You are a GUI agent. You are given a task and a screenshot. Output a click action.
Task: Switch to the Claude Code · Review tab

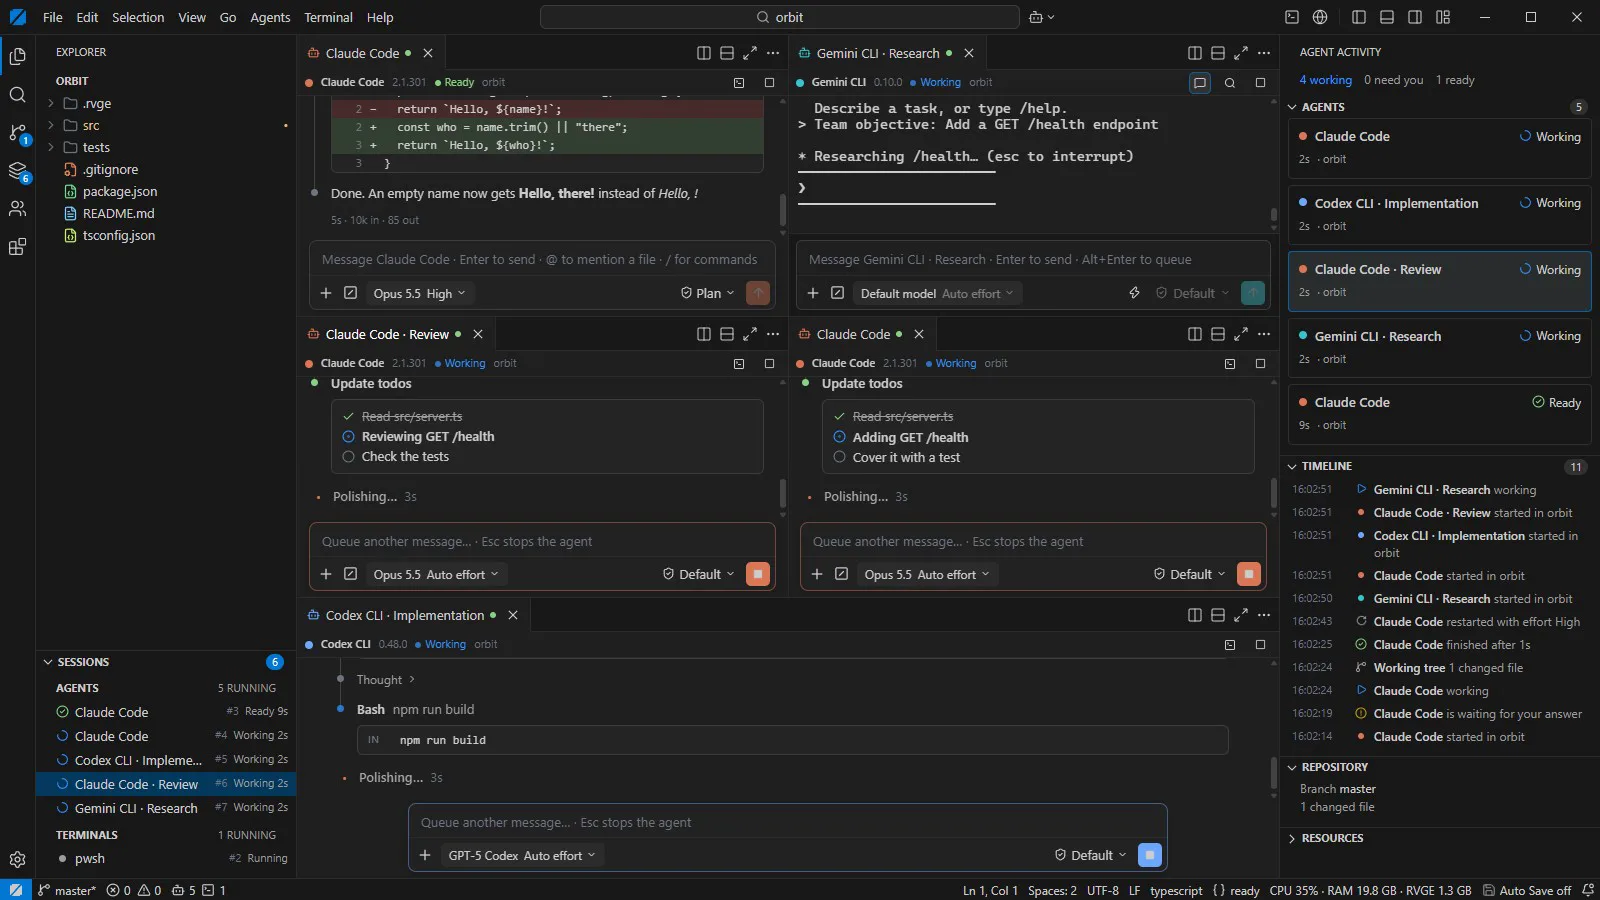(x=387, y=334)
